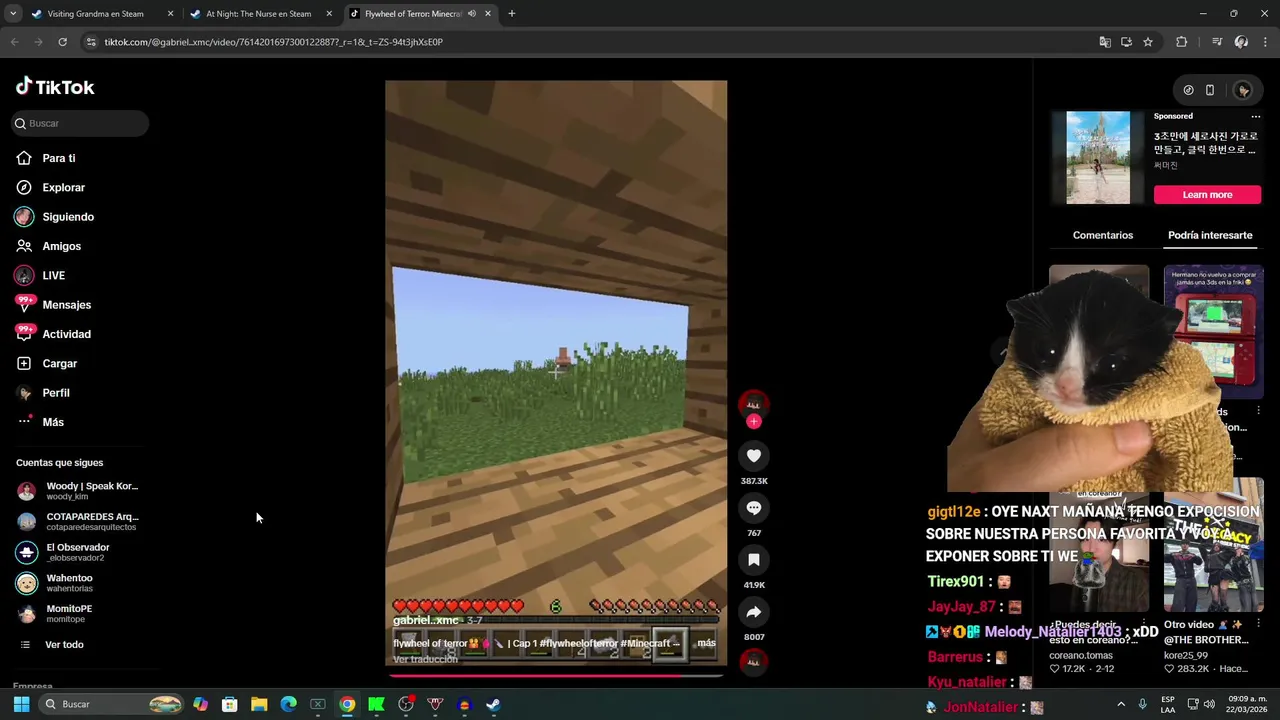This screenshot has width=1280, height=720.
Task: Click the browser address bar URL
Action: click(x=273, y=42)
